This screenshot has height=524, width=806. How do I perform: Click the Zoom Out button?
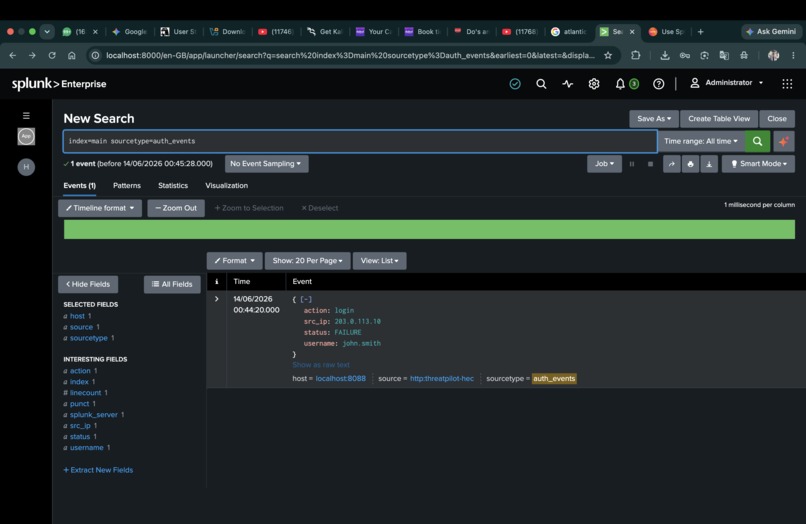click(x=176, y=208)
